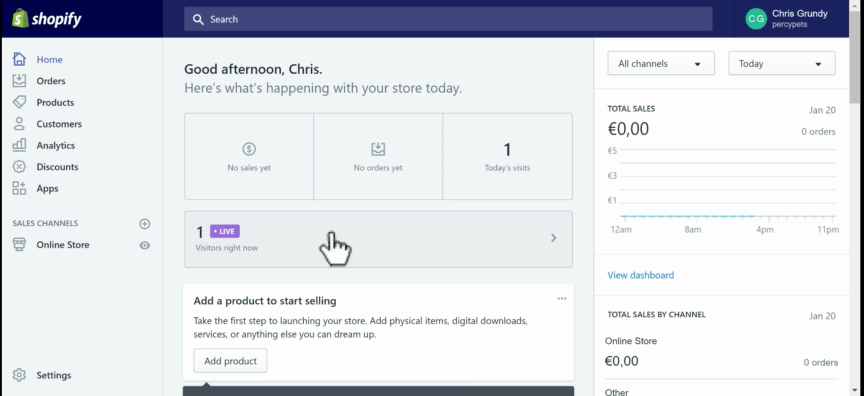Viewport: 864px width, 396px height.
Task: Click the Shopify logo
Action: point(47,19)
